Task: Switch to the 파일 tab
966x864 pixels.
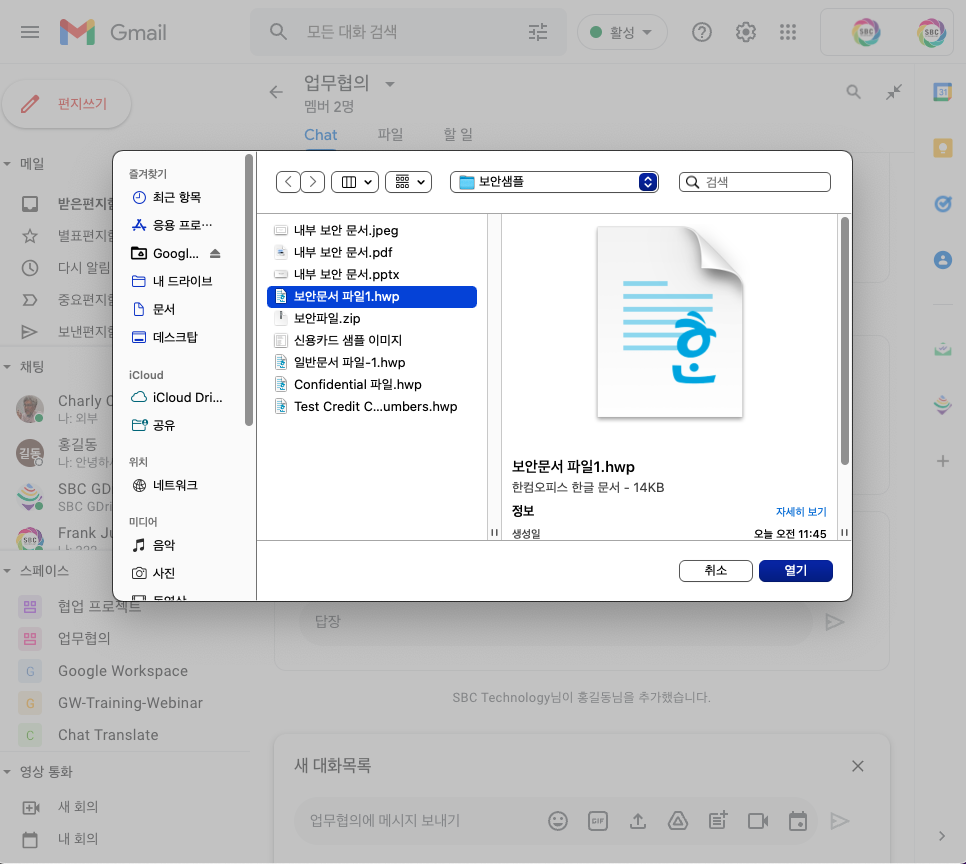Action: (390, 135)
